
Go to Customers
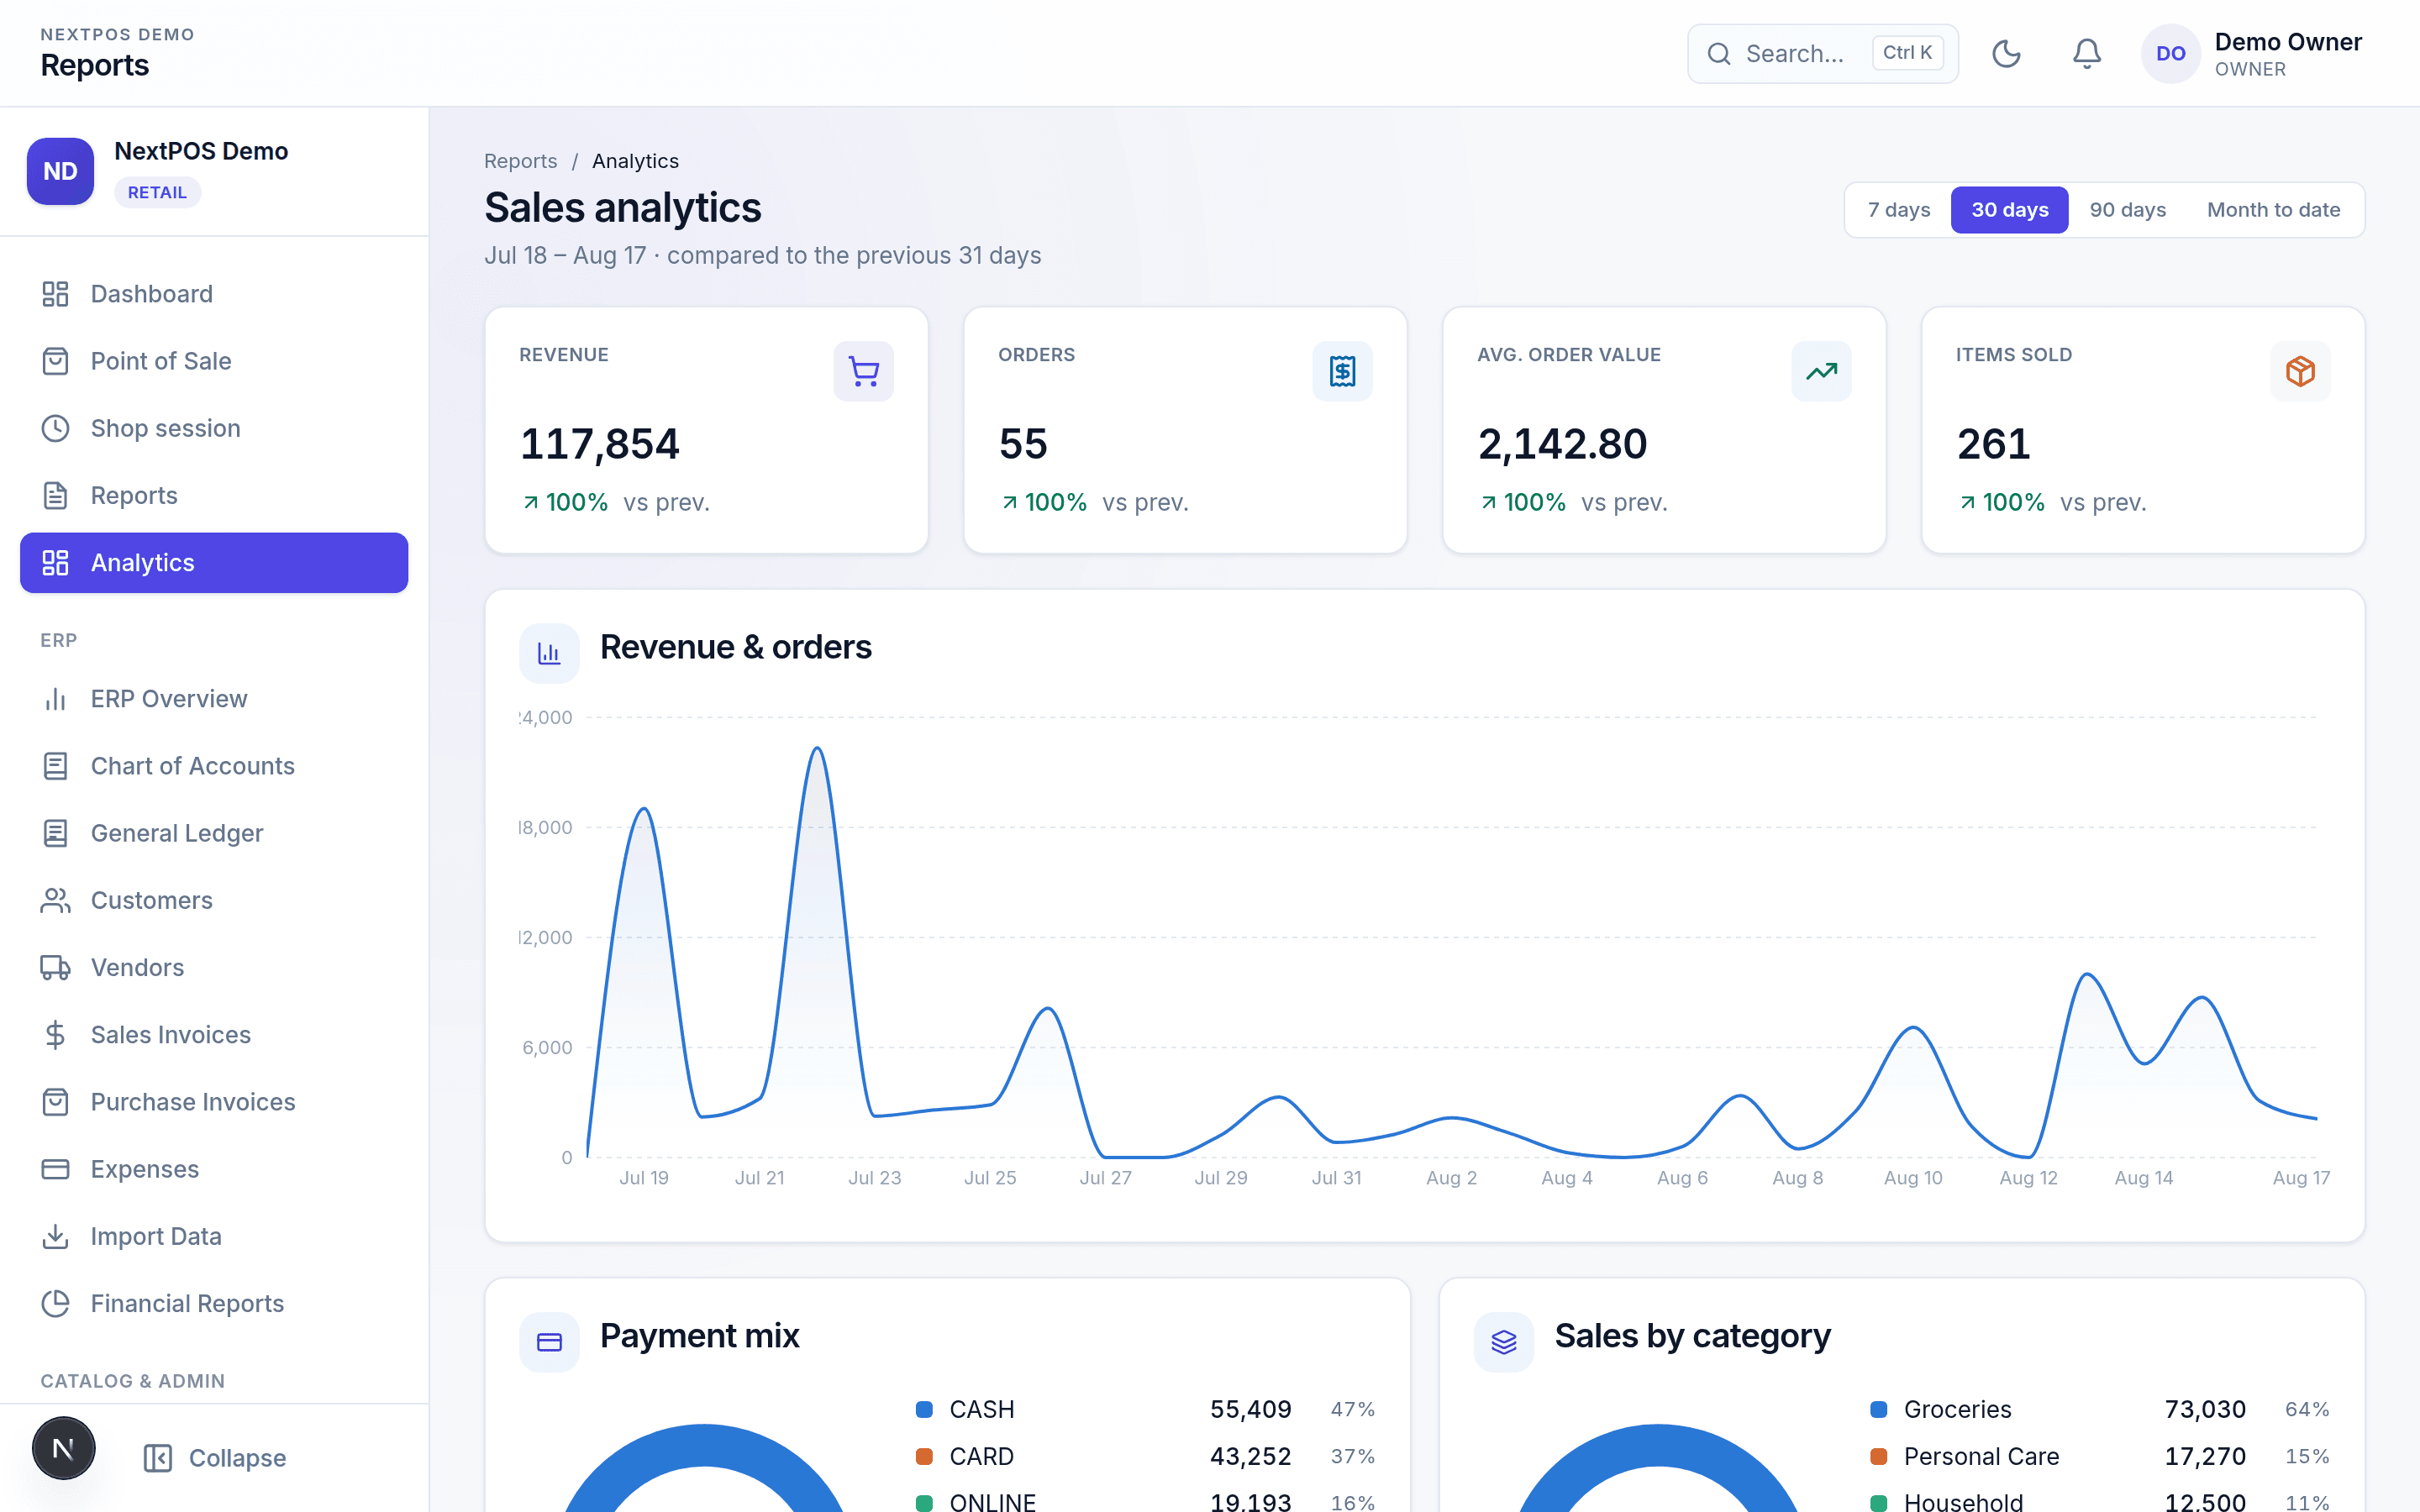click(214, 900)
